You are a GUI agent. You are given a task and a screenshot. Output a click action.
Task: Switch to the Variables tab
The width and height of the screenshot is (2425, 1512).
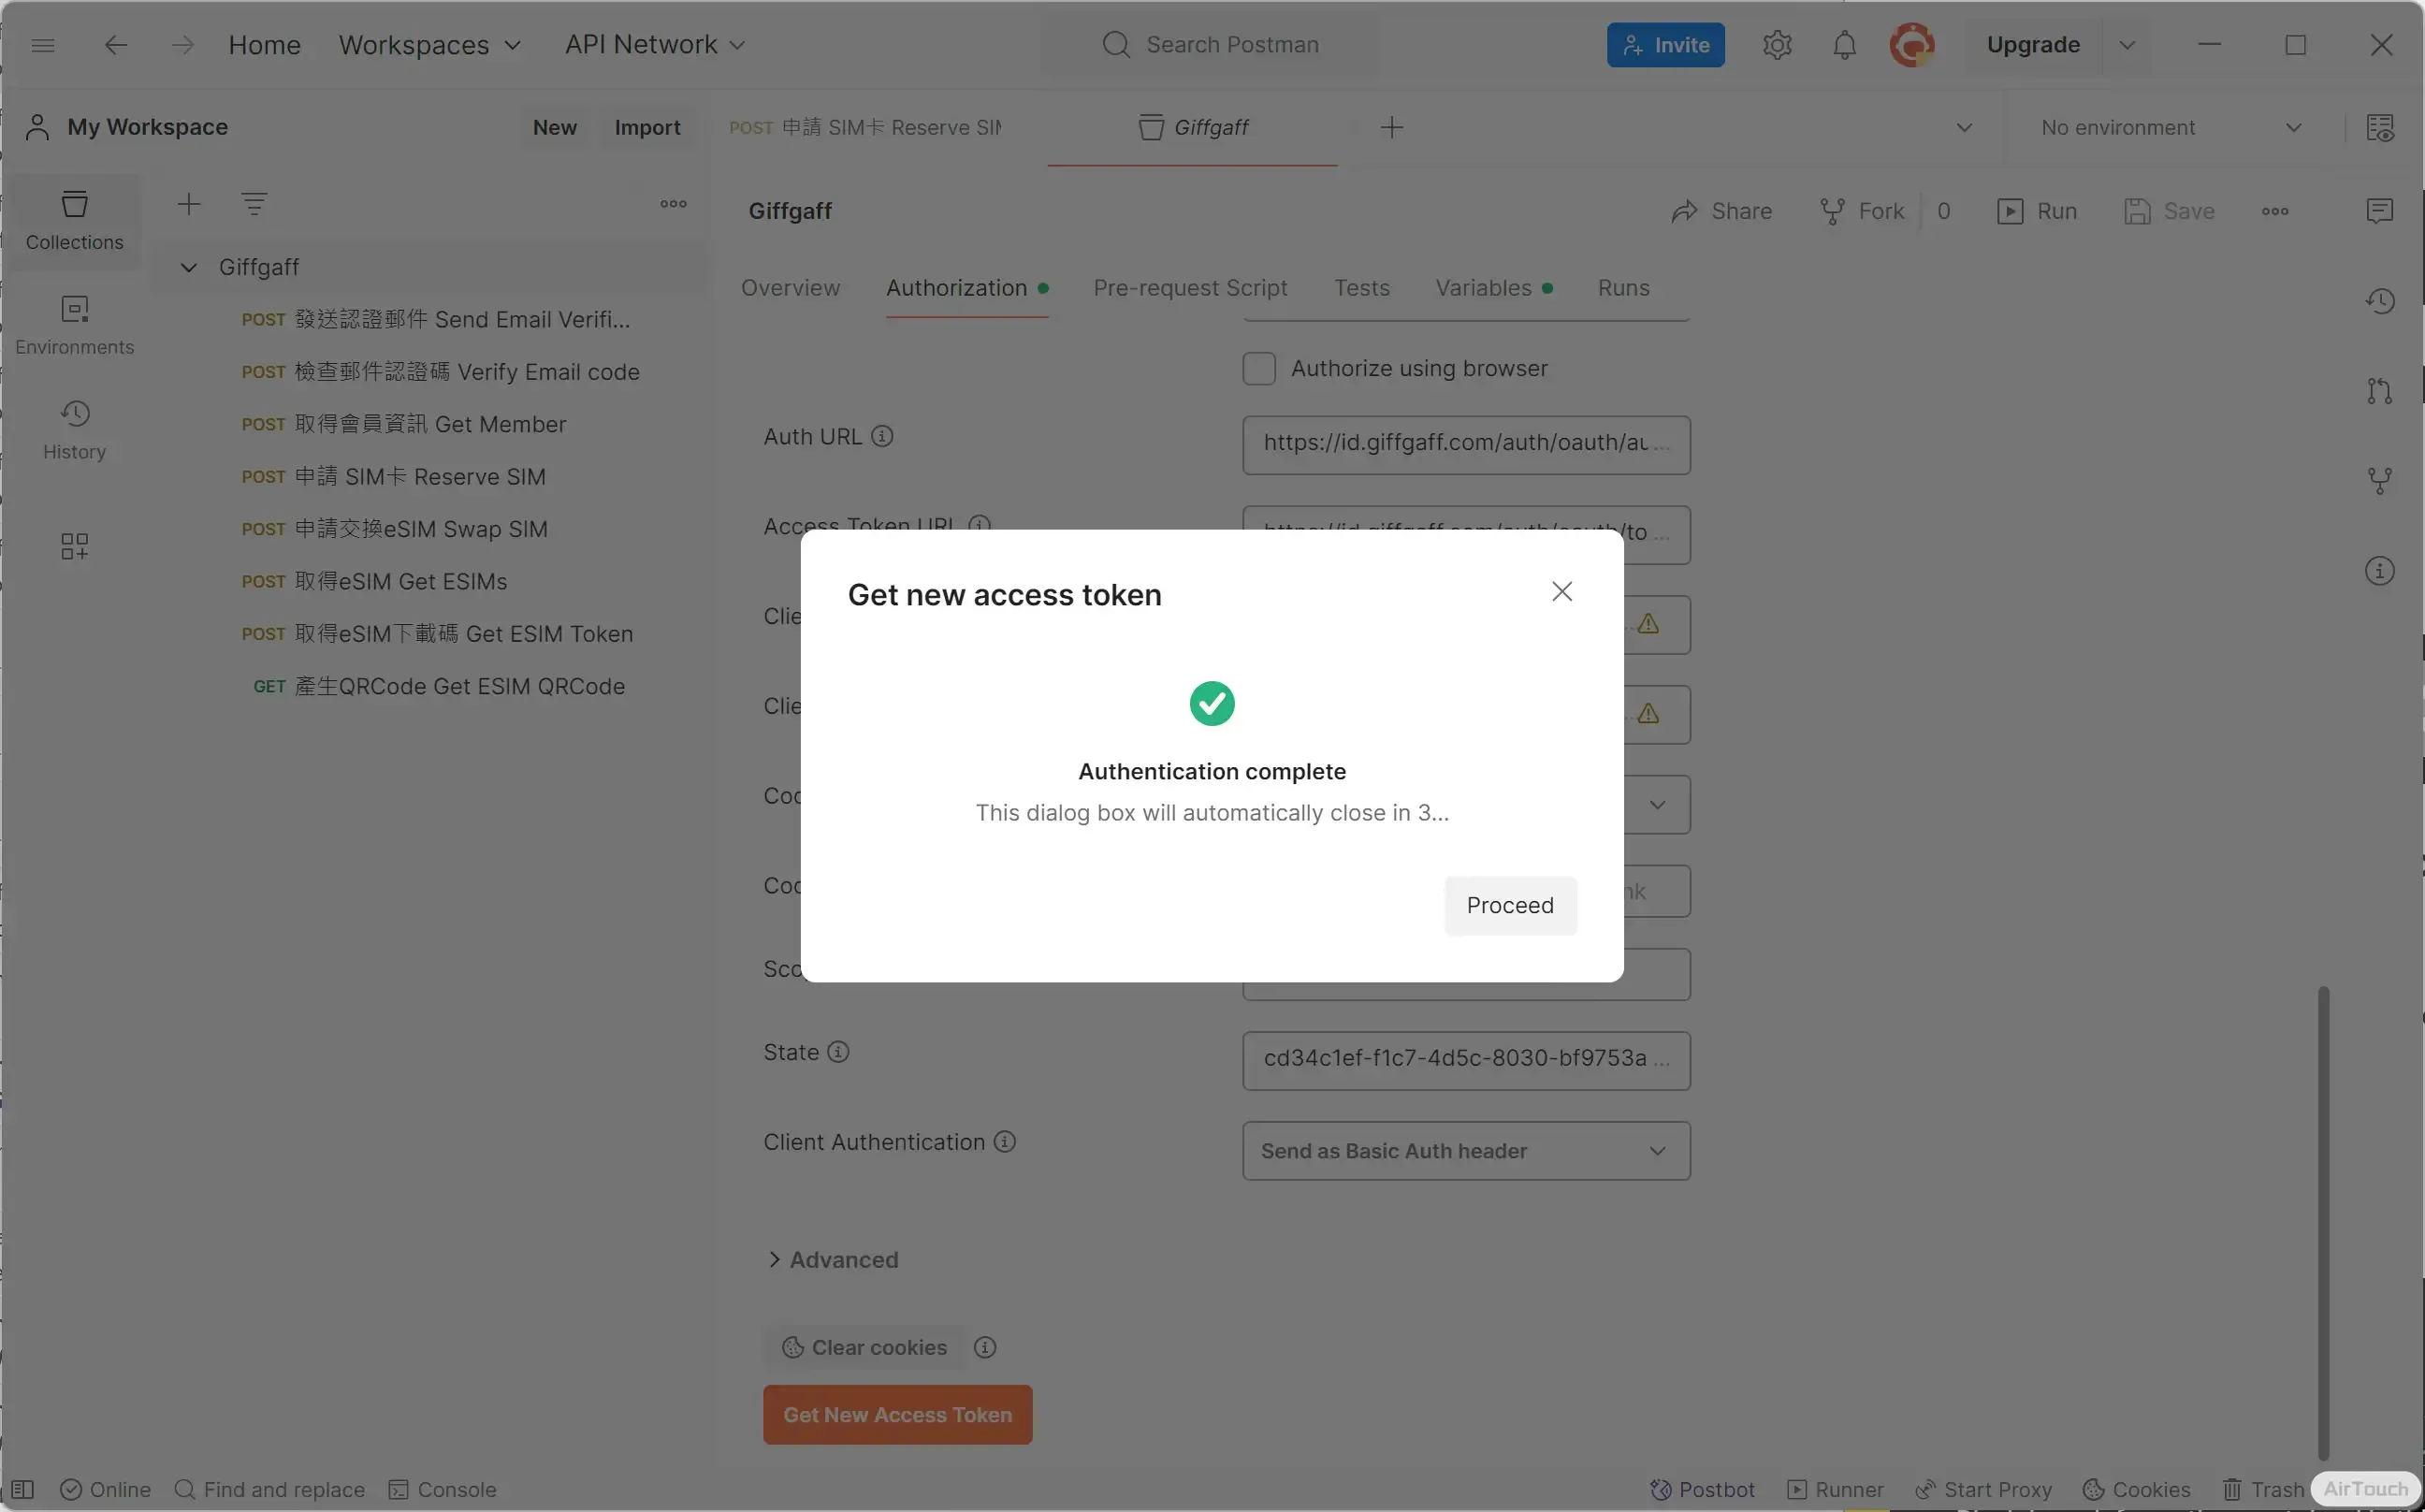1483,288
